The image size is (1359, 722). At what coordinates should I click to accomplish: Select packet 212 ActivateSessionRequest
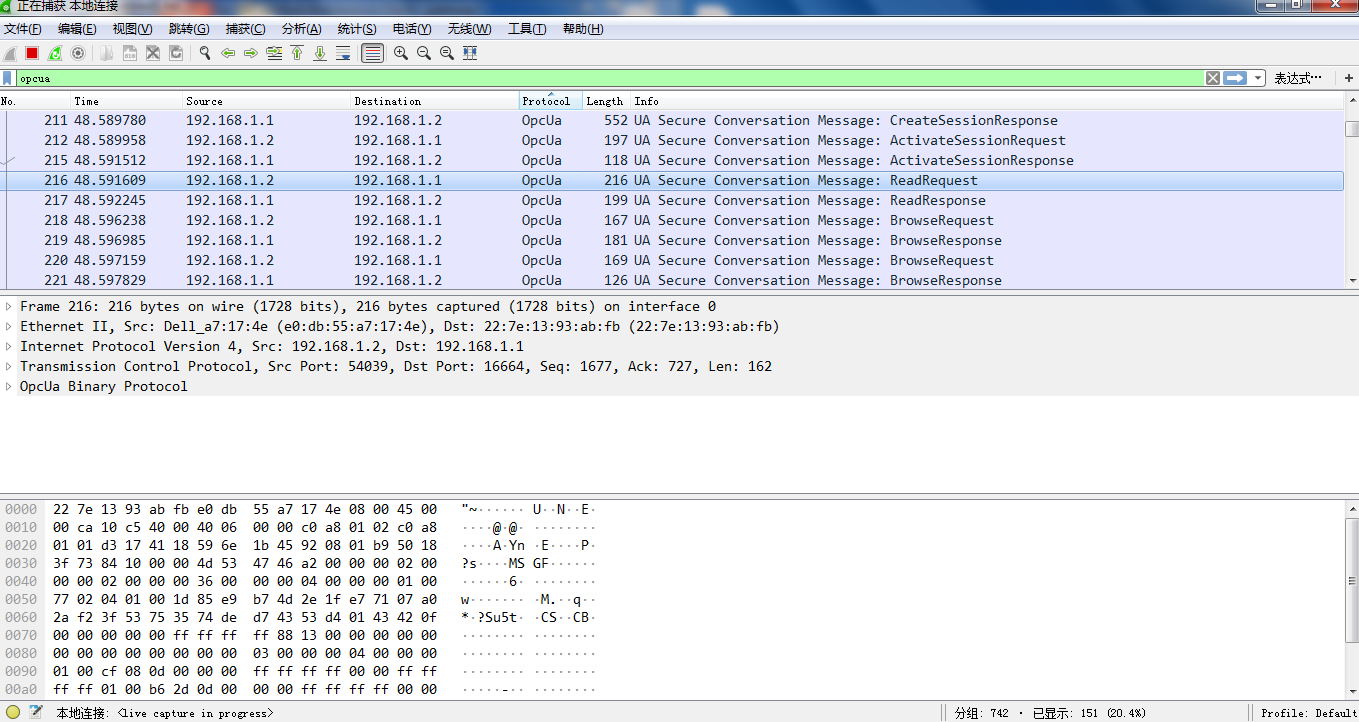click(672, 140)
